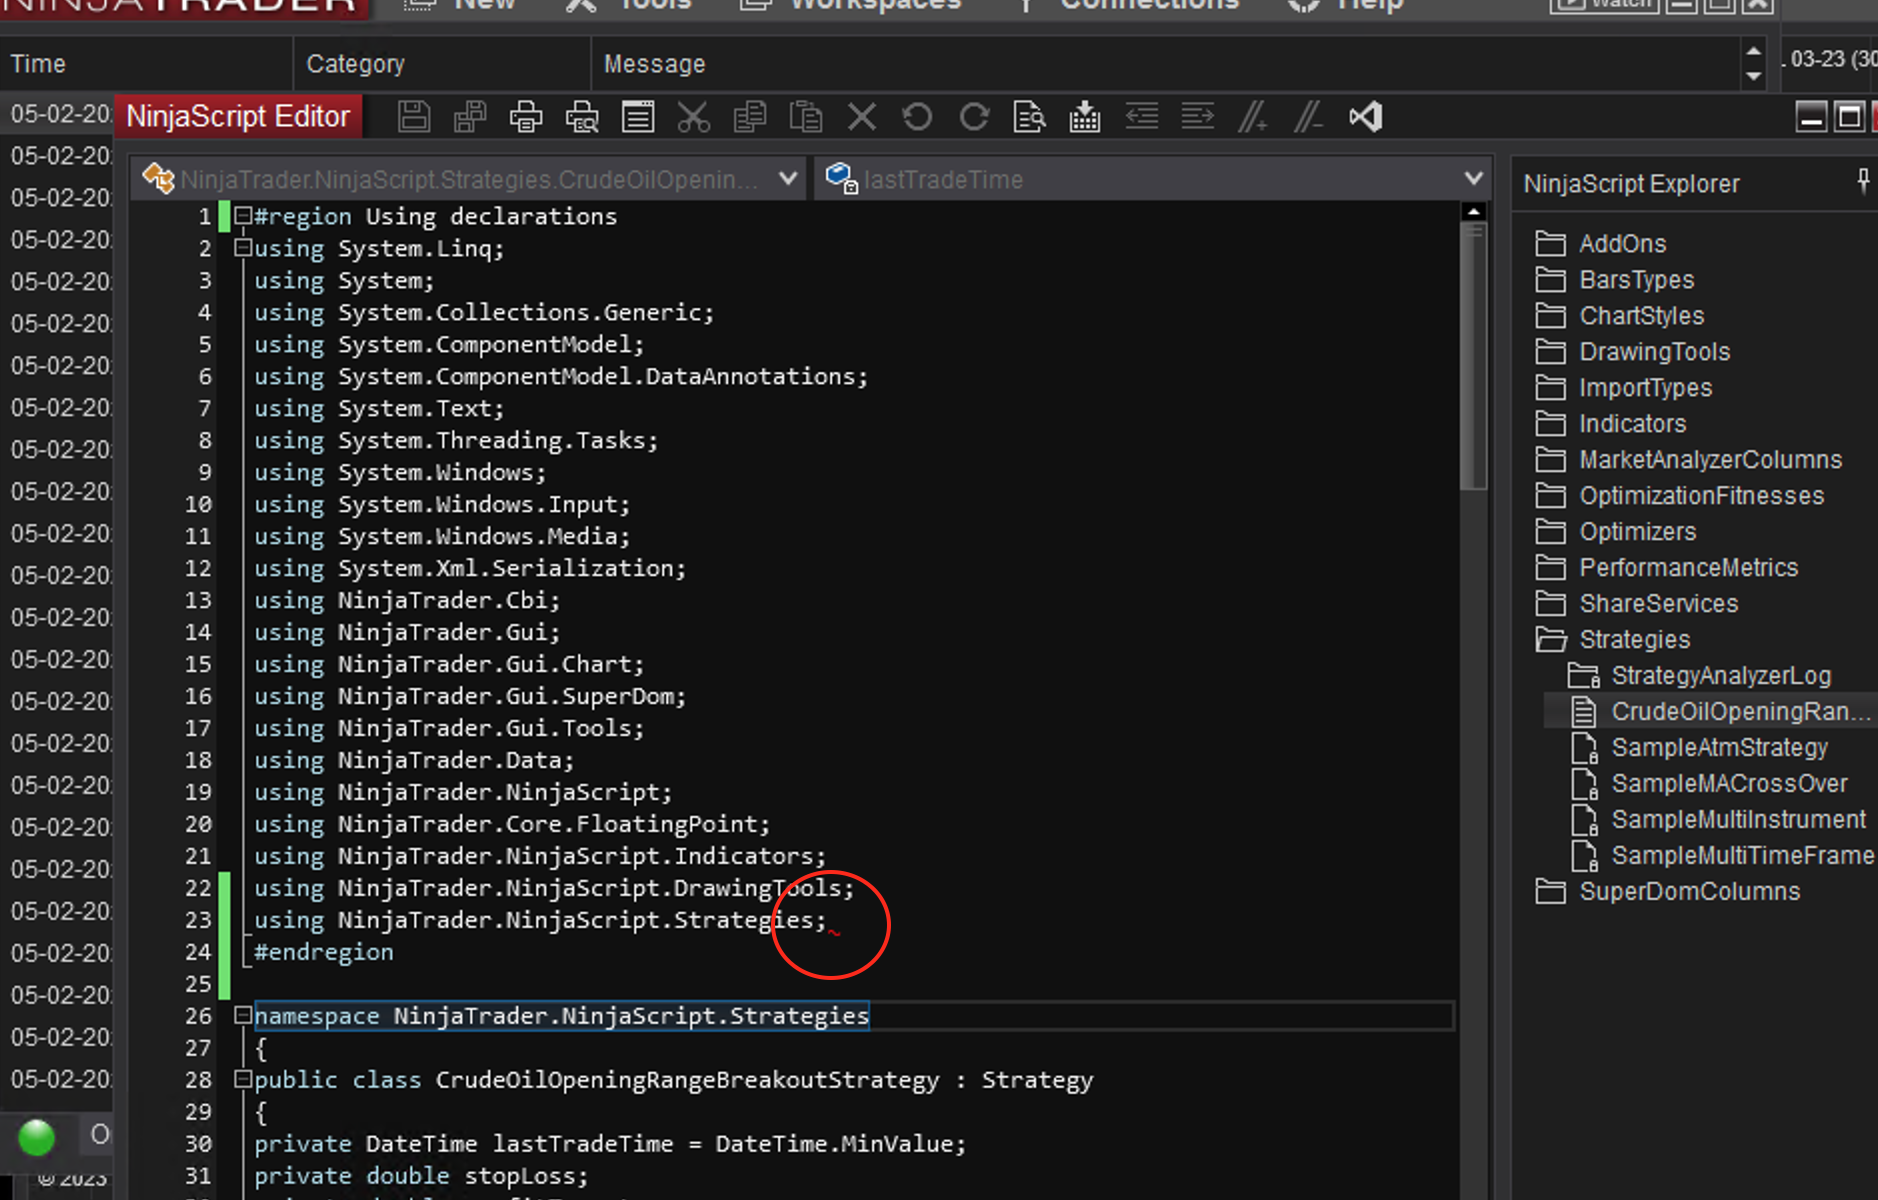
Task: Pin the NinjaScript Explorer panel
Action: click(1862, 181)
